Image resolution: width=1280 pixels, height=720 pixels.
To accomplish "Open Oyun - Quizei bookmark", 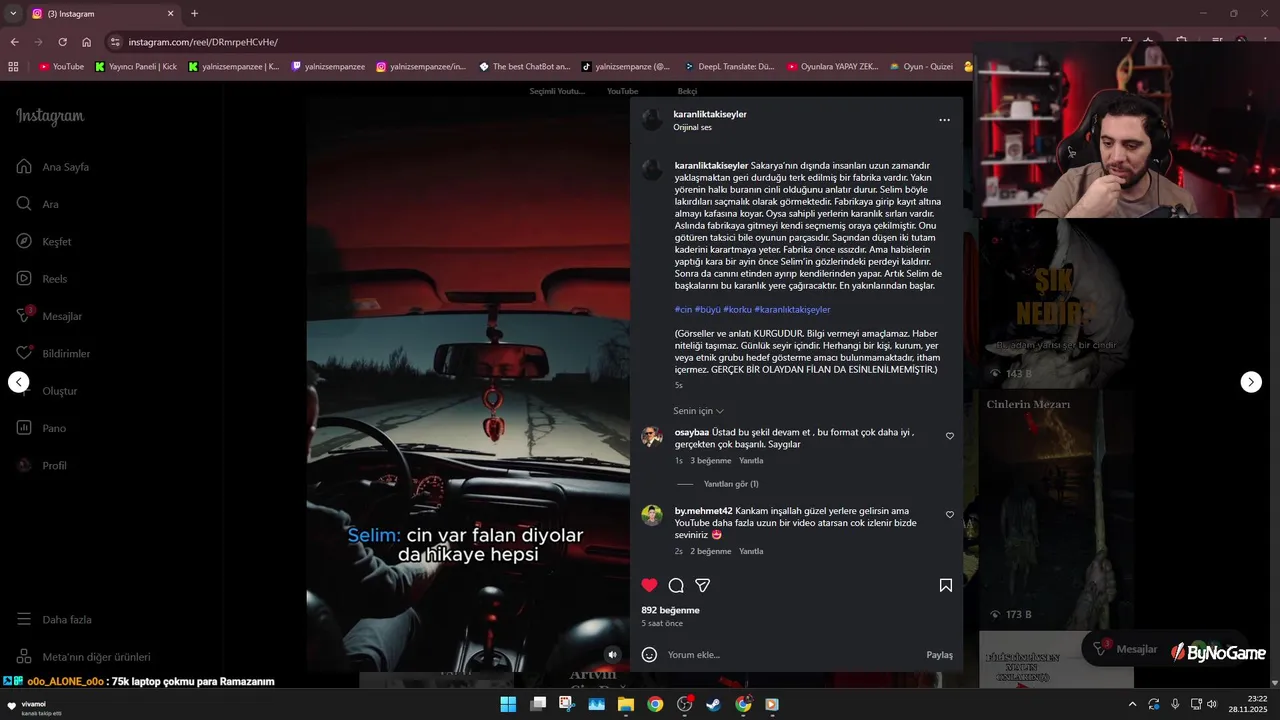I will coord(921,67).
